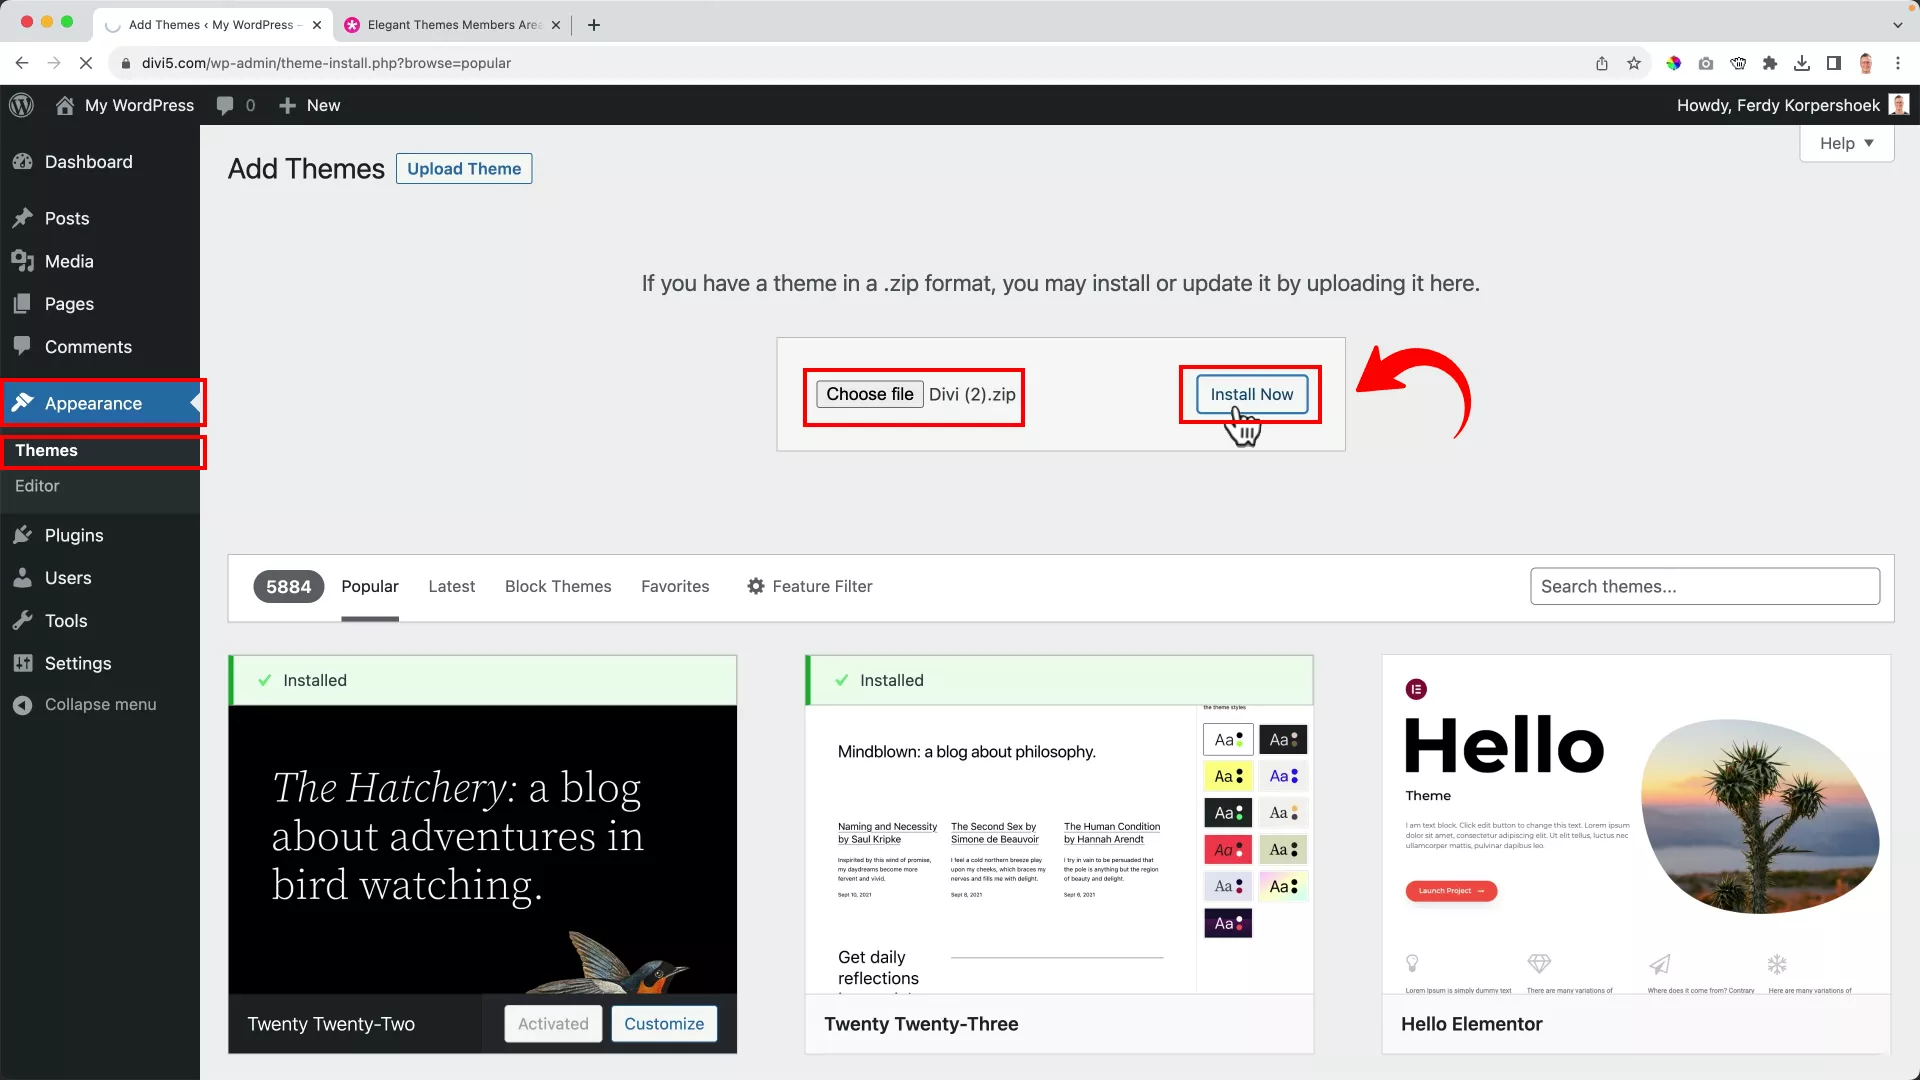
Task: Open the Chrome three-dot menu
Action: (1898, 63)
